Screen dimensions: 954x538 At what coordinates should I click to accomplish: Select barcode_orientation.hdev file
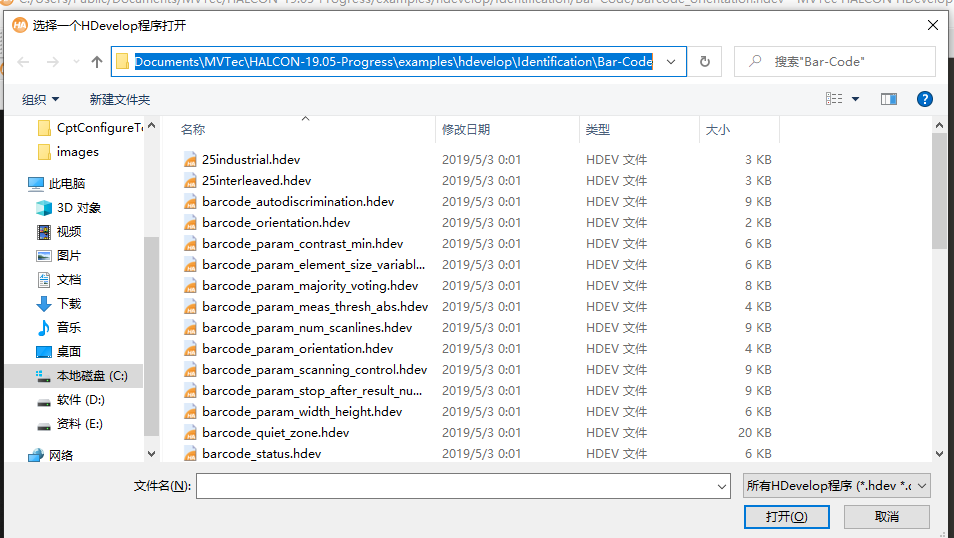[x=276, y=223]
